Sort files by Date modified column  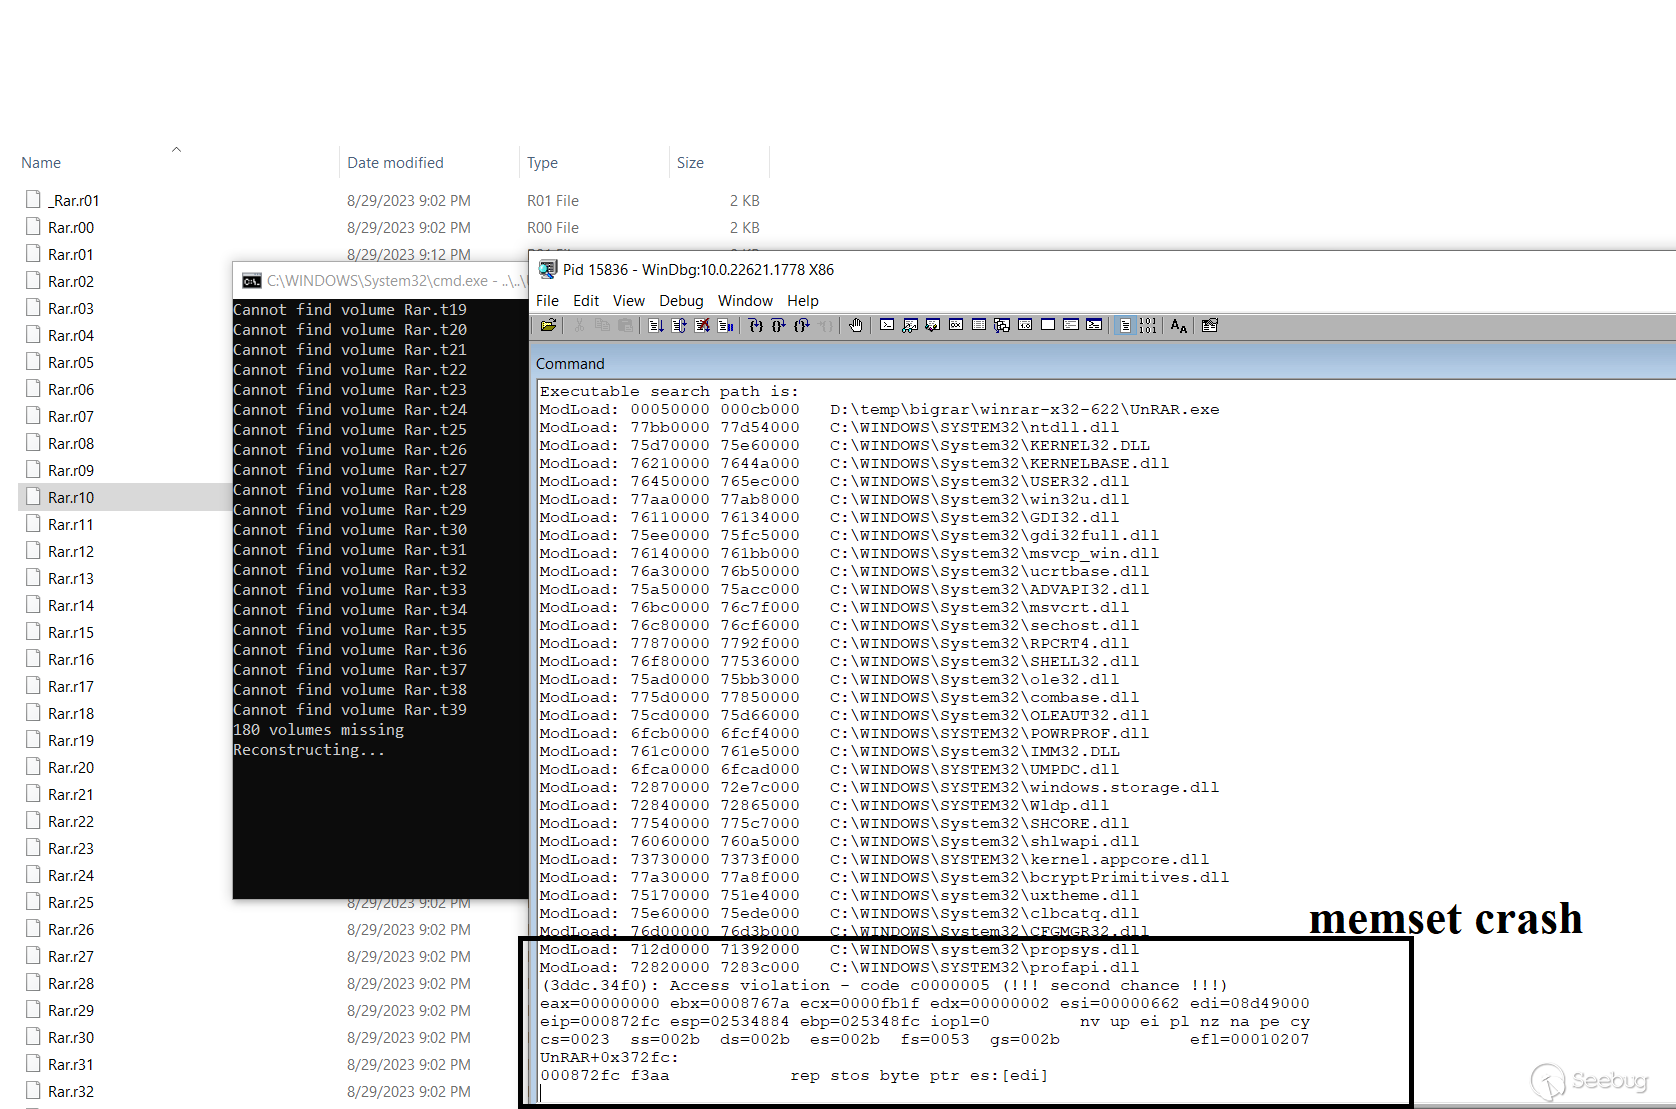tap(395, 163)
